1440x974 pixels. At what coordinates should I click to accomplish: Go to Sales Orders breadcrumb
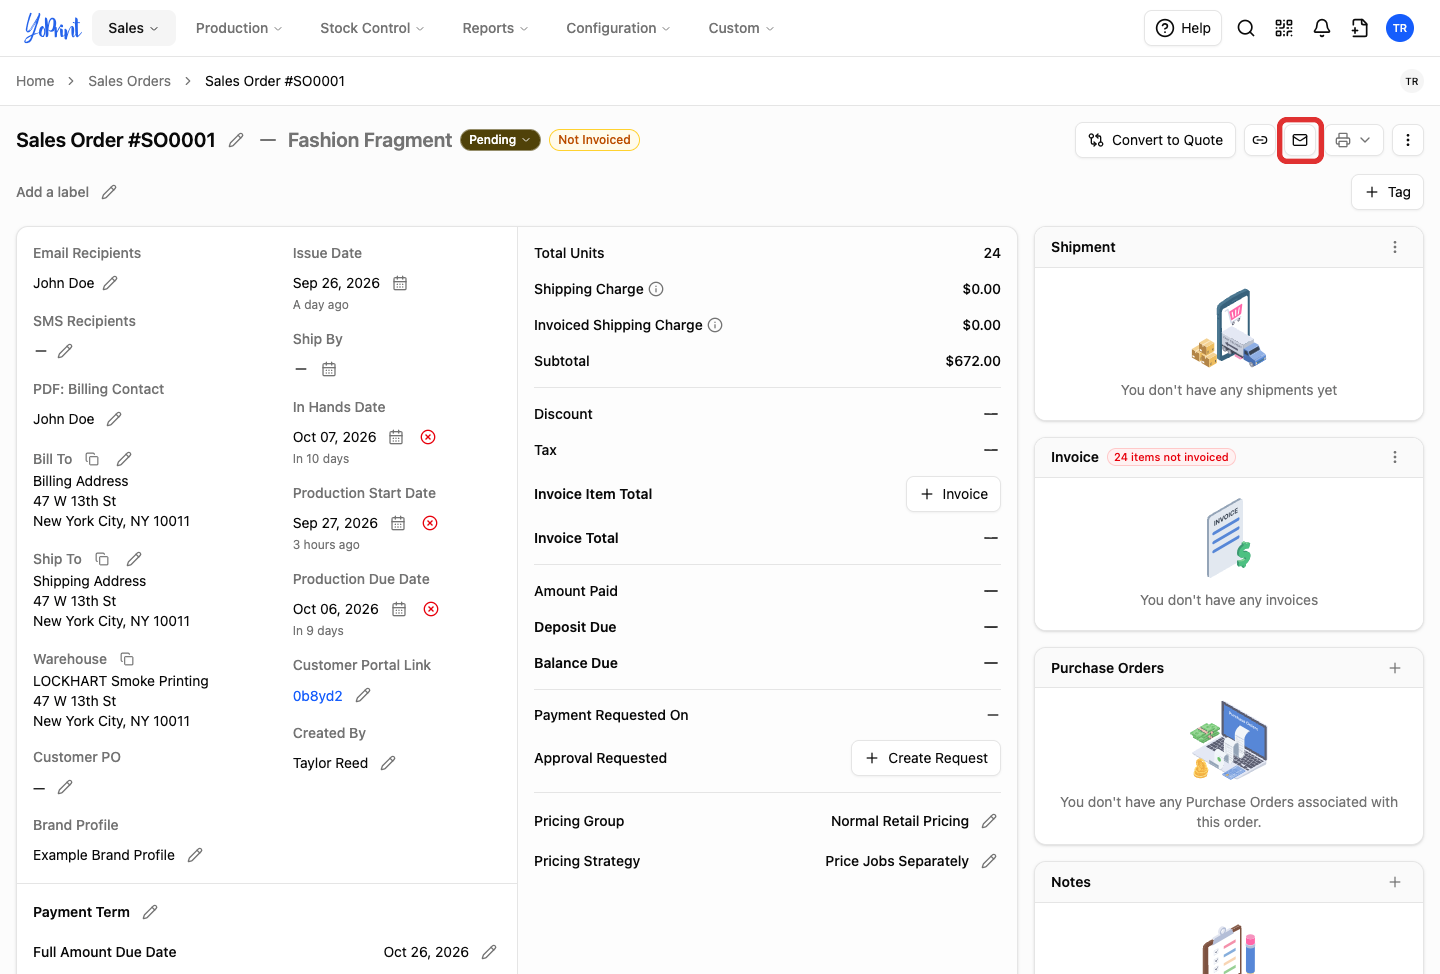(129, 81)
